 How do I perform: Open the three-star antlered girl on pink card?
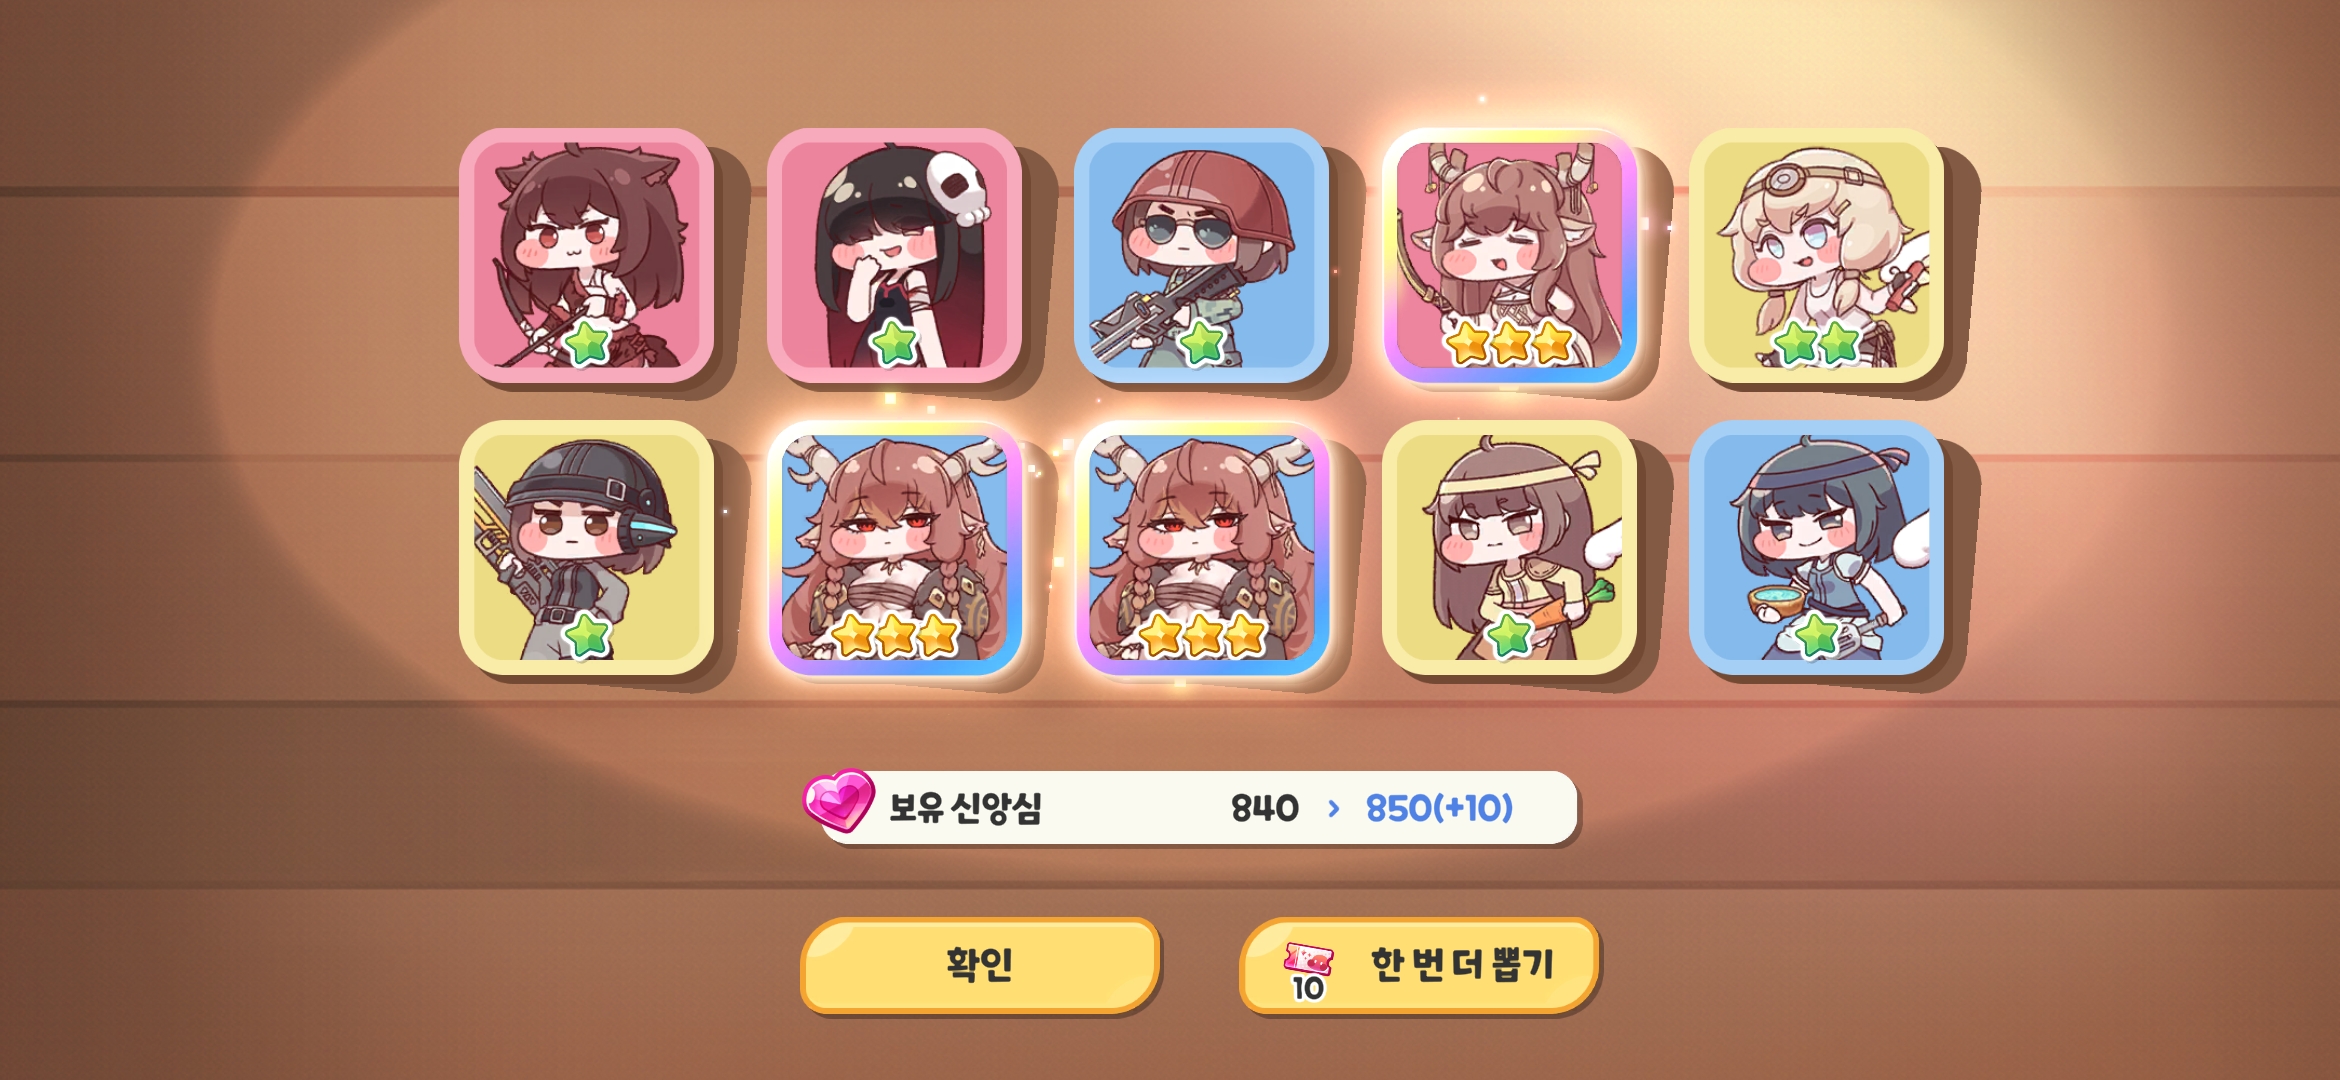click(x=1509, y=255)
